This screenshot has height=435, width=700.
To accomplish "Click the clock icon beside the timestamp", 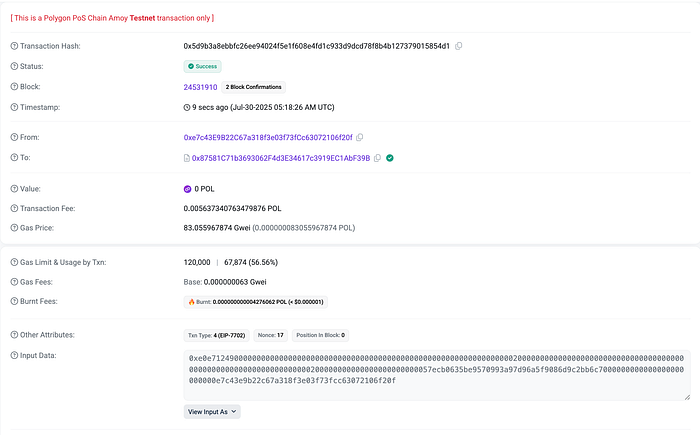I will (x=187, y=108).
